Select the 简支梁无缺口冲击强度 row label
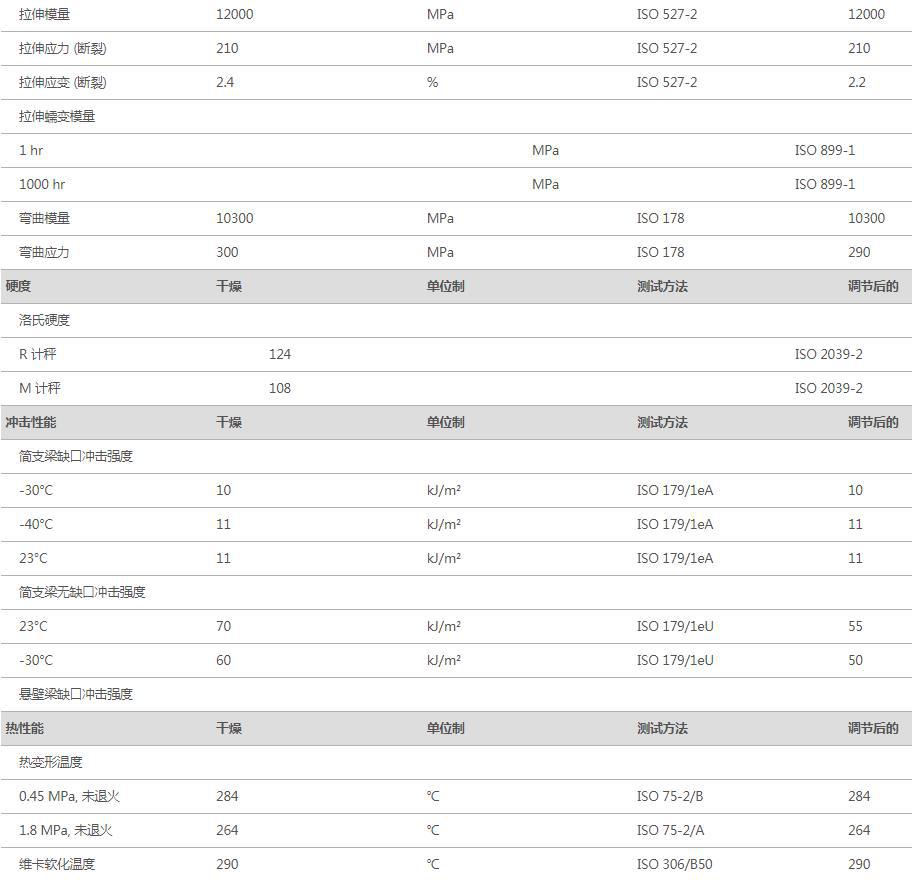The height and width of the screenshot is (880, 912). [82, 592]
